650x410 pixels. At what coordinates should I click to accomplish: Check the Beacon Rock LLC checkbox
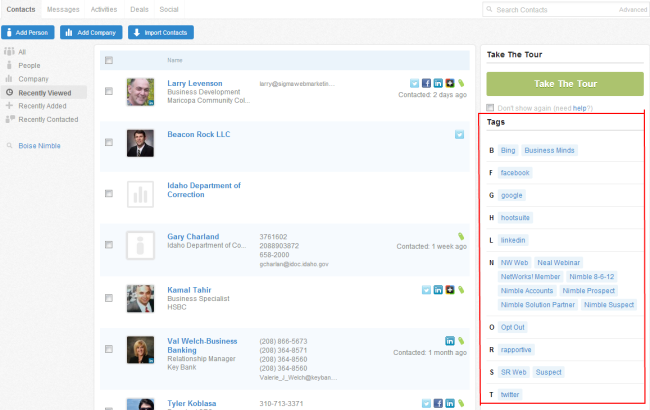click(109, 143)
